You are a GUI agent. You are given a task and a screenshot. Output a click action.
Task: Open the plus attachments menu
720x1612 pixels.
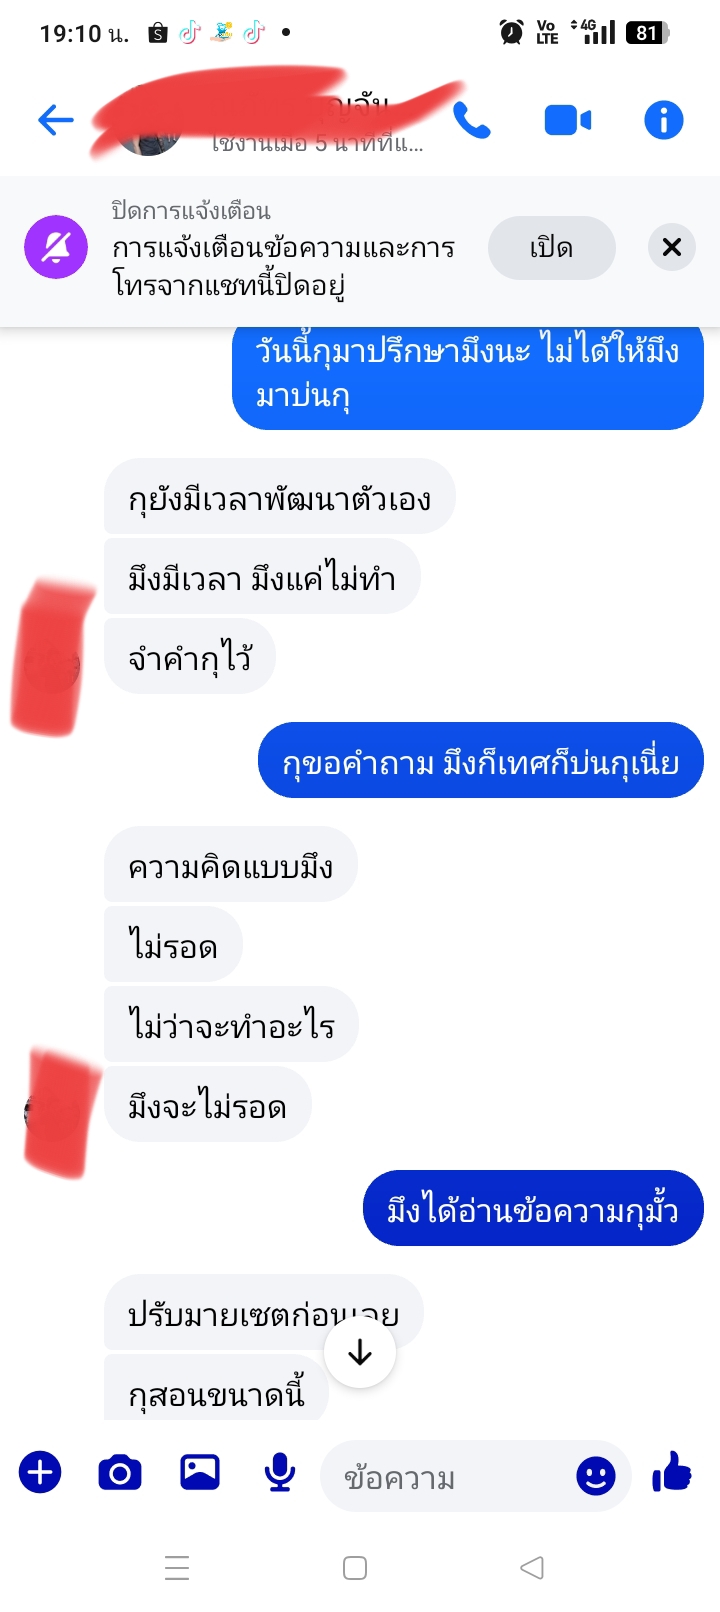tap(40, 1472)
